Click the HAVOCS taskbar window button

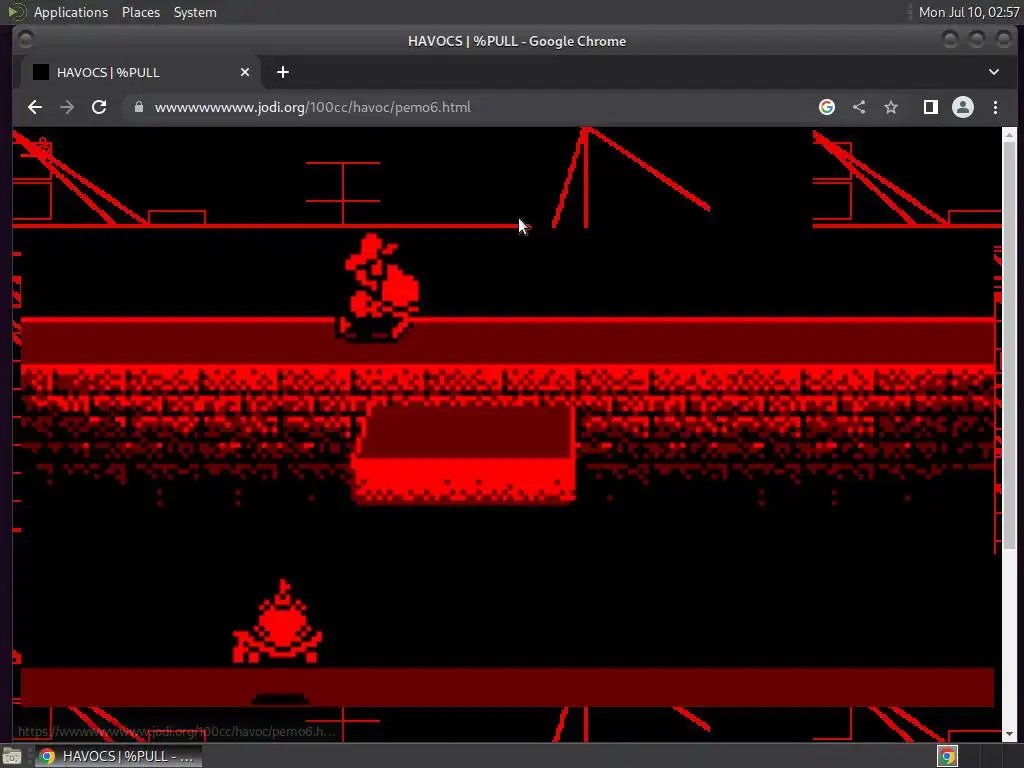pyautogui.click(x=118, y=756)
